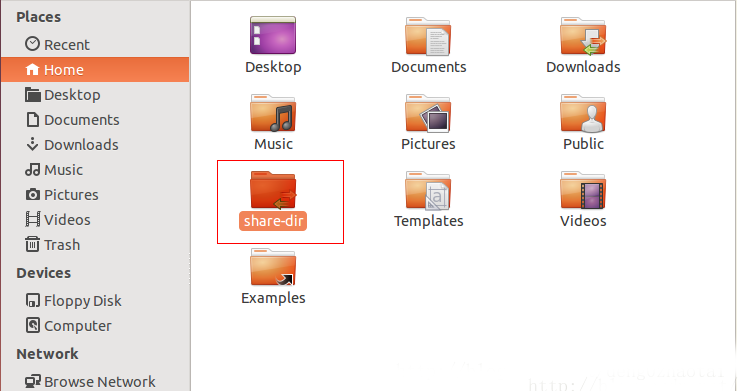The image size is (738, 391).
Task: Go to Recent in sidebar
Action: click(x=95, y=44)
